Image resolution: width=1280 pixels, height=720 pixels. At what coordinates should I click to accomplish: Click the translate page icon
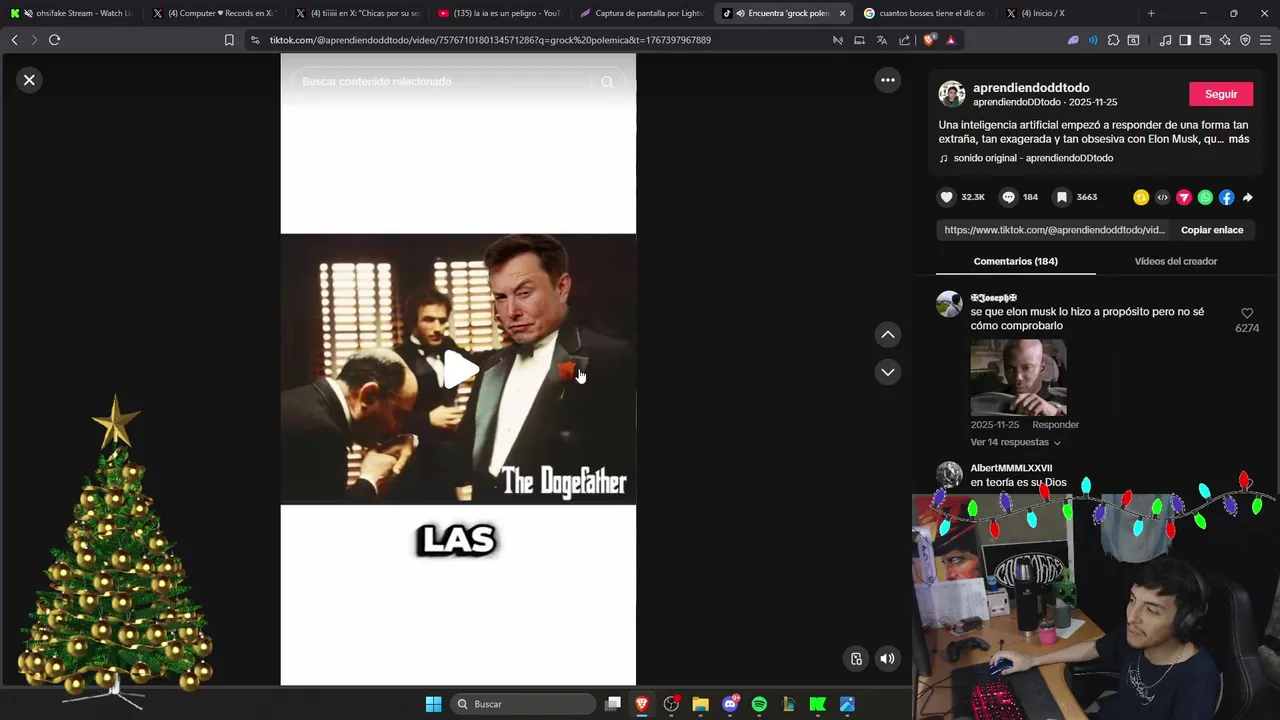(x=881, y=40)
